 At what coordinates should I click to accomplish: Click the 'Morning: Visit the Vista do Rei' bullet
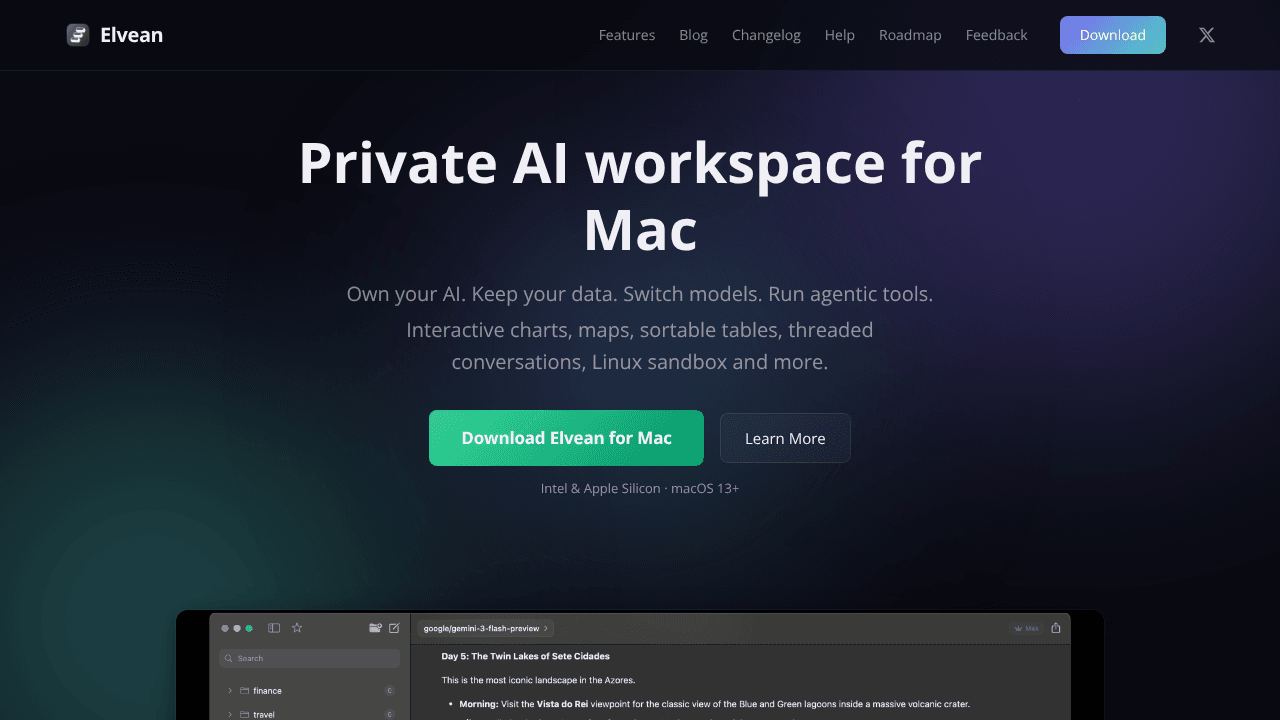pyautogui.click(x=715, y=704)
